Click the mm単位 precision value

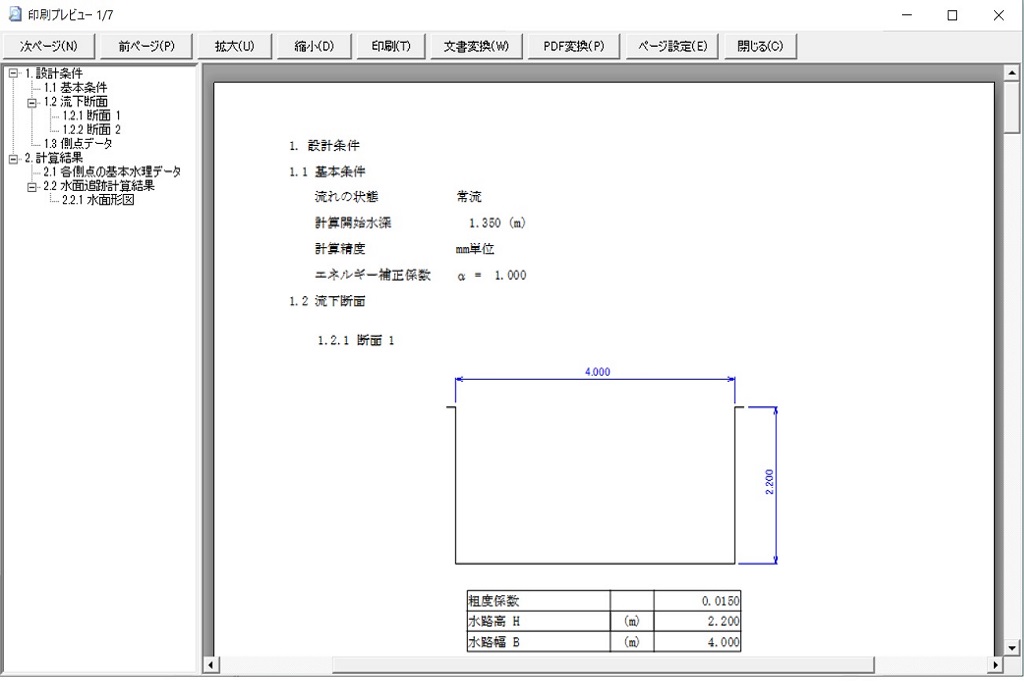[x=475, y=249]
